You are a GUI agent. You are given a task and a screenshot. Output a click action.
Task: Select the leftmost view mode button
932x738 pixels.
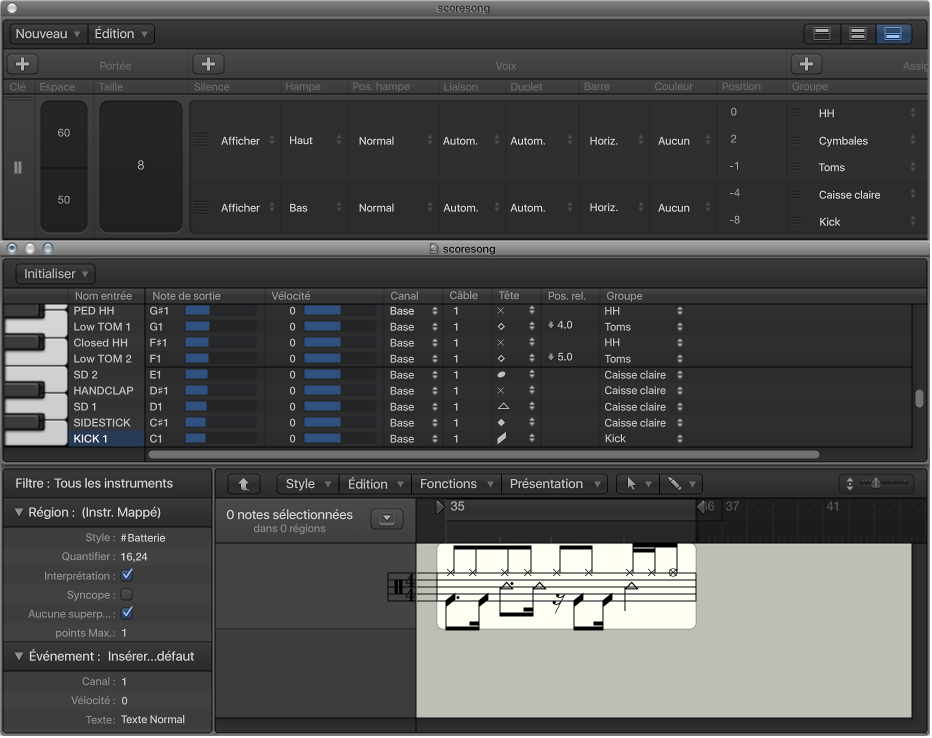point(822,34)
